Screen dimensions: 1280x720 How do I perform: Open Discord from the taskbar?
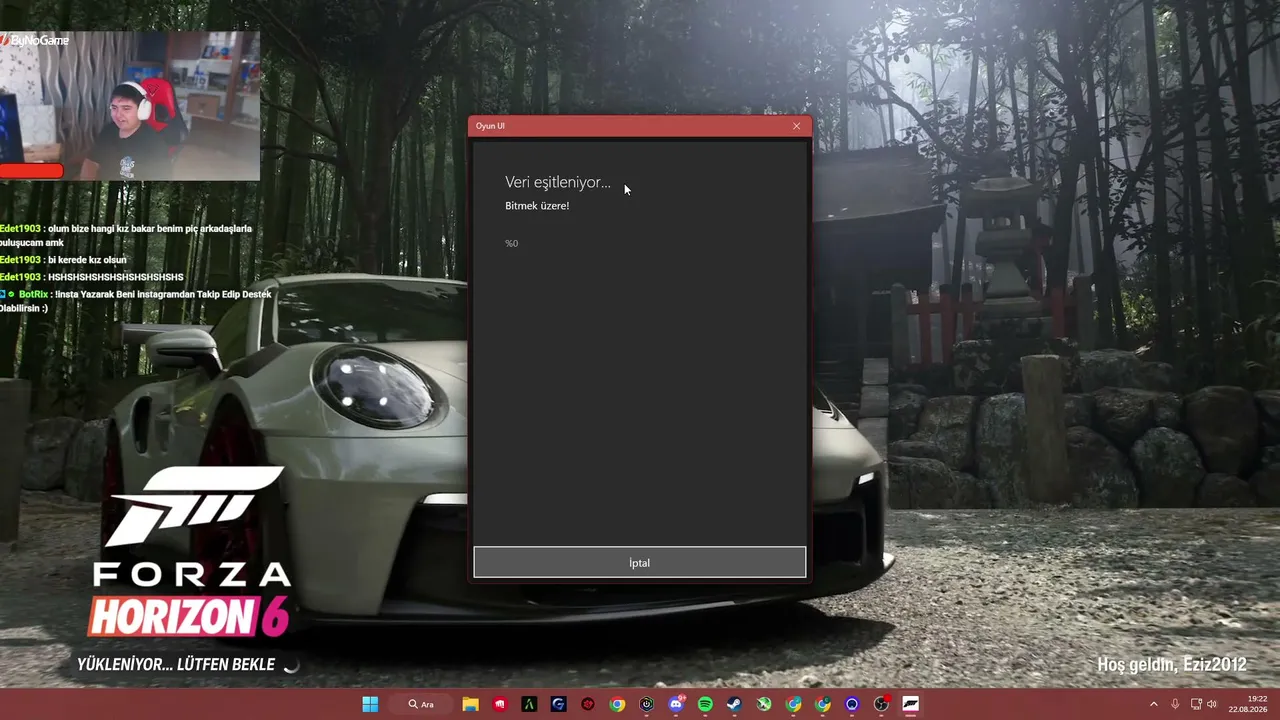click(x=676, y=704)
